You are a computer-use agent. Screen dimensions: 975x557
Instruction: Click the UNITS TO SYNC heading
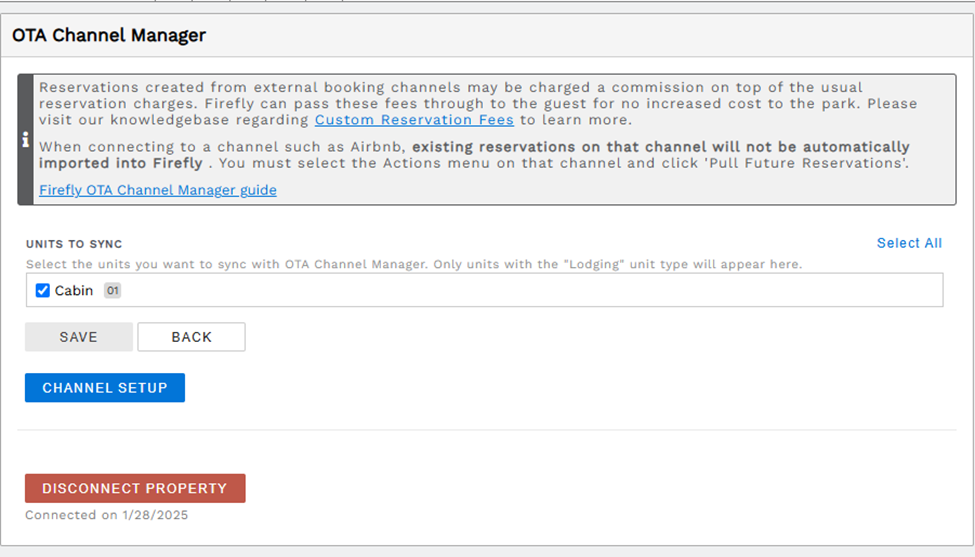74,244
